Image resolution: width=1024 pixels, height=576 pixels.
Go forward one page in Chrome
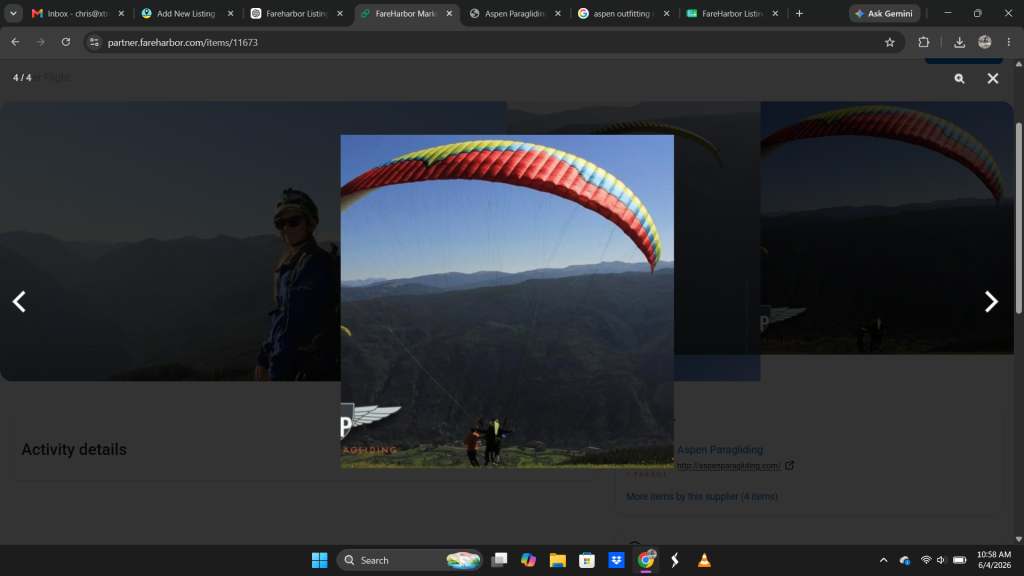click(x=40, y=42)
